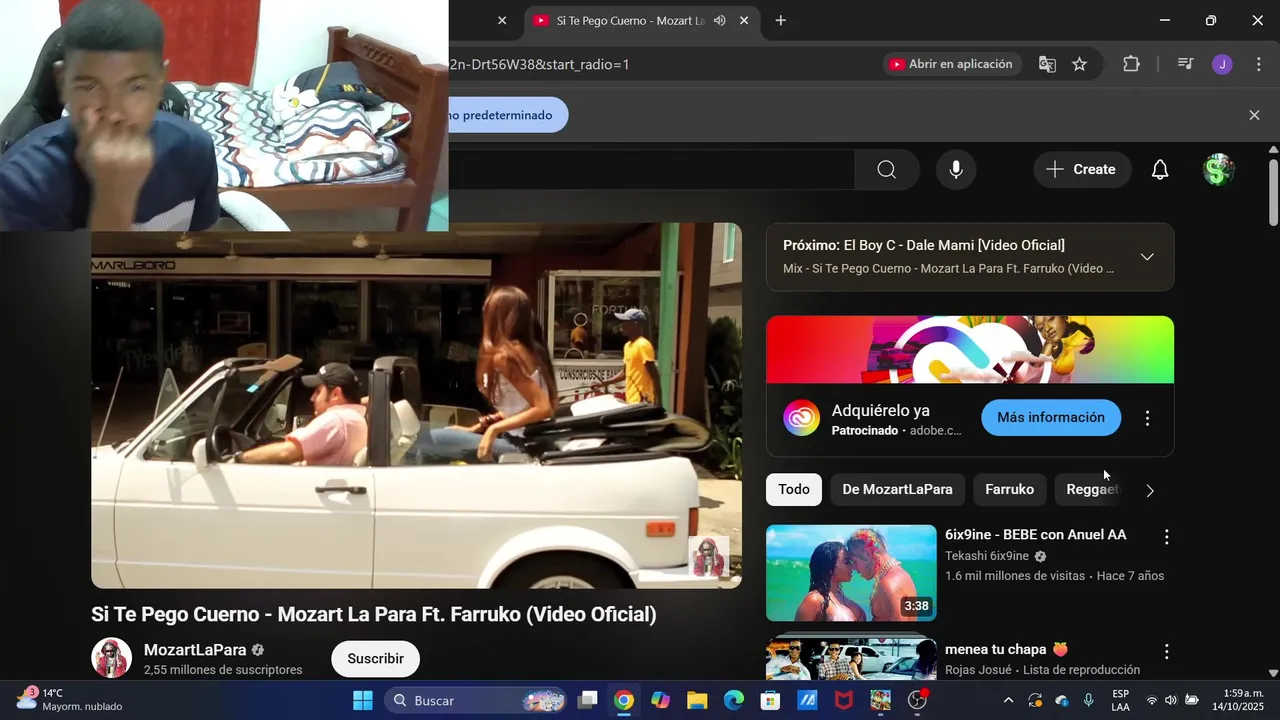Image resolution: width=1280 pixels, height=720 pixels.
Task: Open the Chrome extensions puzzle icon
Action: click(x=1131, y=64)
